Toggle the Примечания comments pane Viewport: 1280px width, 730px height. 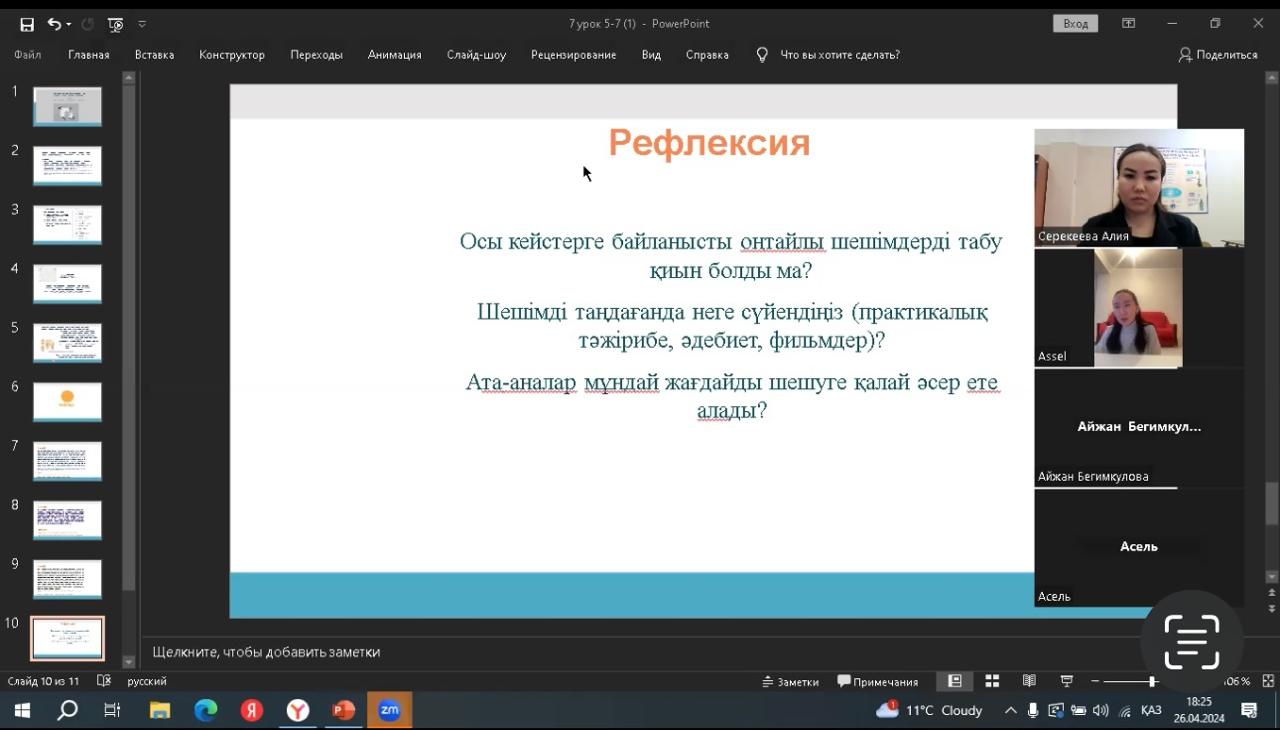(x=878, y=682)
